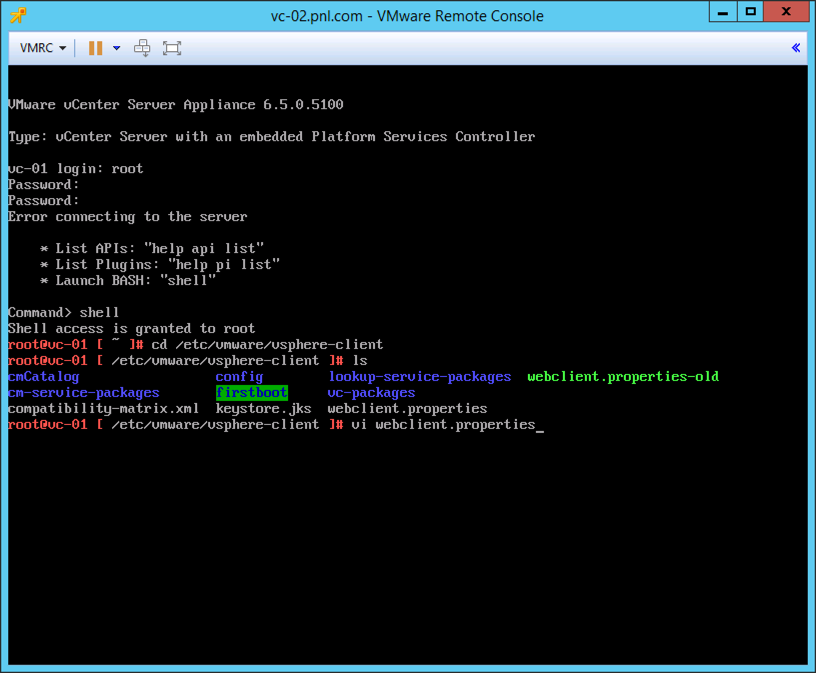
Task: Click the 'vi webclient.properties' command text
Action: pyautogui.click(x=443, y=425)
